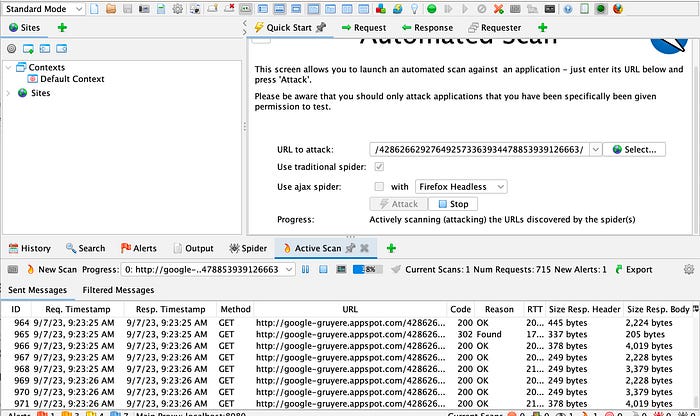Select Default Context in the tree

point(66,79)
